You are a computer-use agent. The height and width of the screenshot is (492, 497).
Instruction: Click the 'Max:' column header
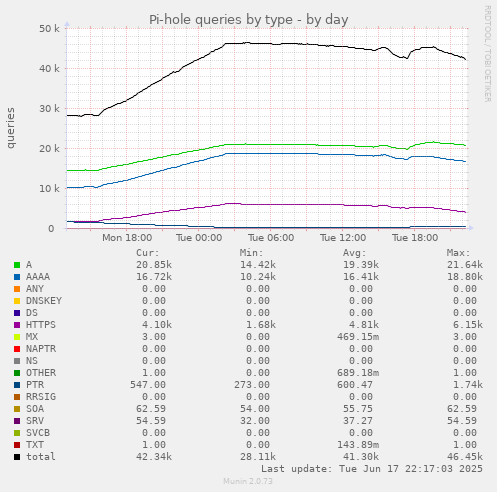458,253
